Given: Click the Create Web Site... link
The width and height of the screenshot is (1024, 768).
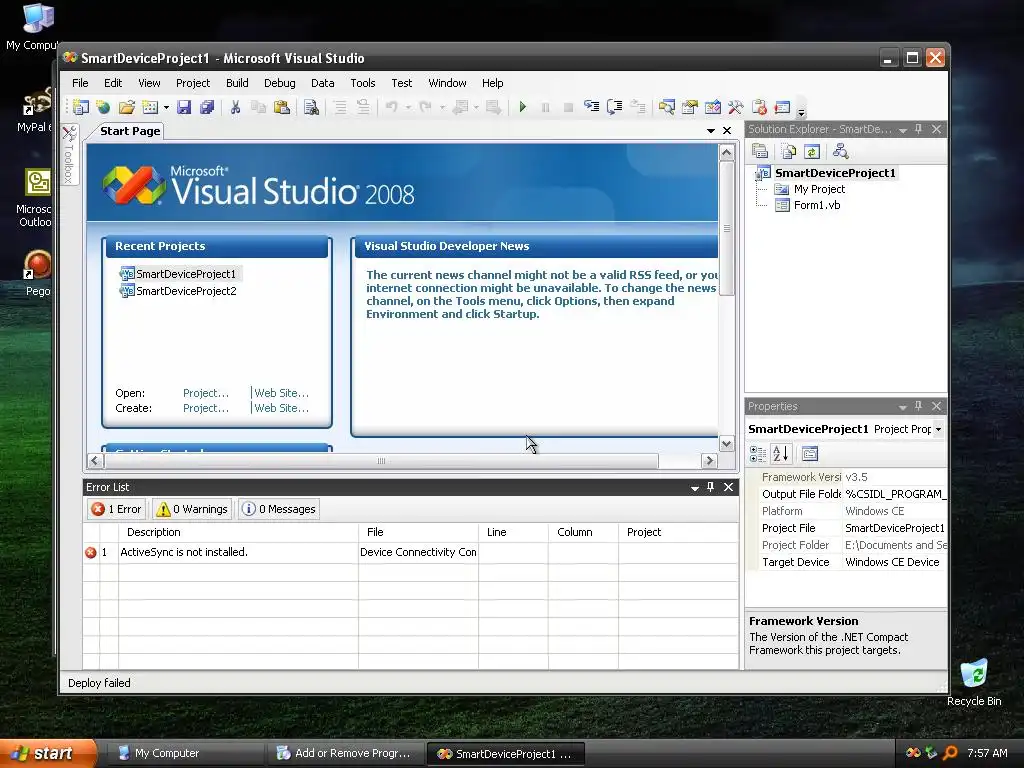Looking at the screenshot, I should click(281, 408).
